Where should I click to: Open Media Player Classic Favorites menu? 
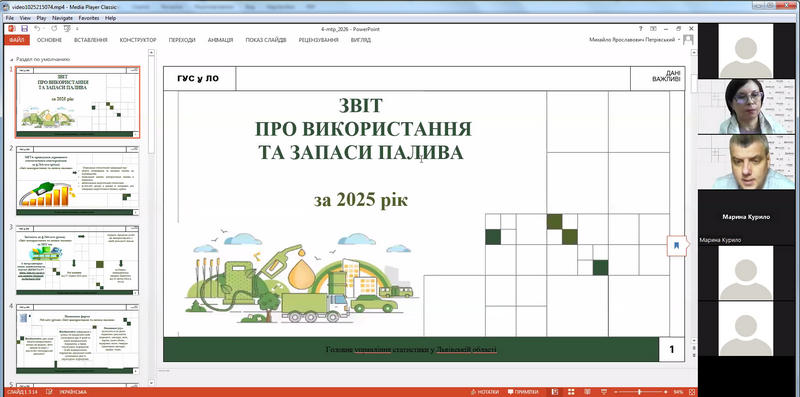[x=89, y=18]
